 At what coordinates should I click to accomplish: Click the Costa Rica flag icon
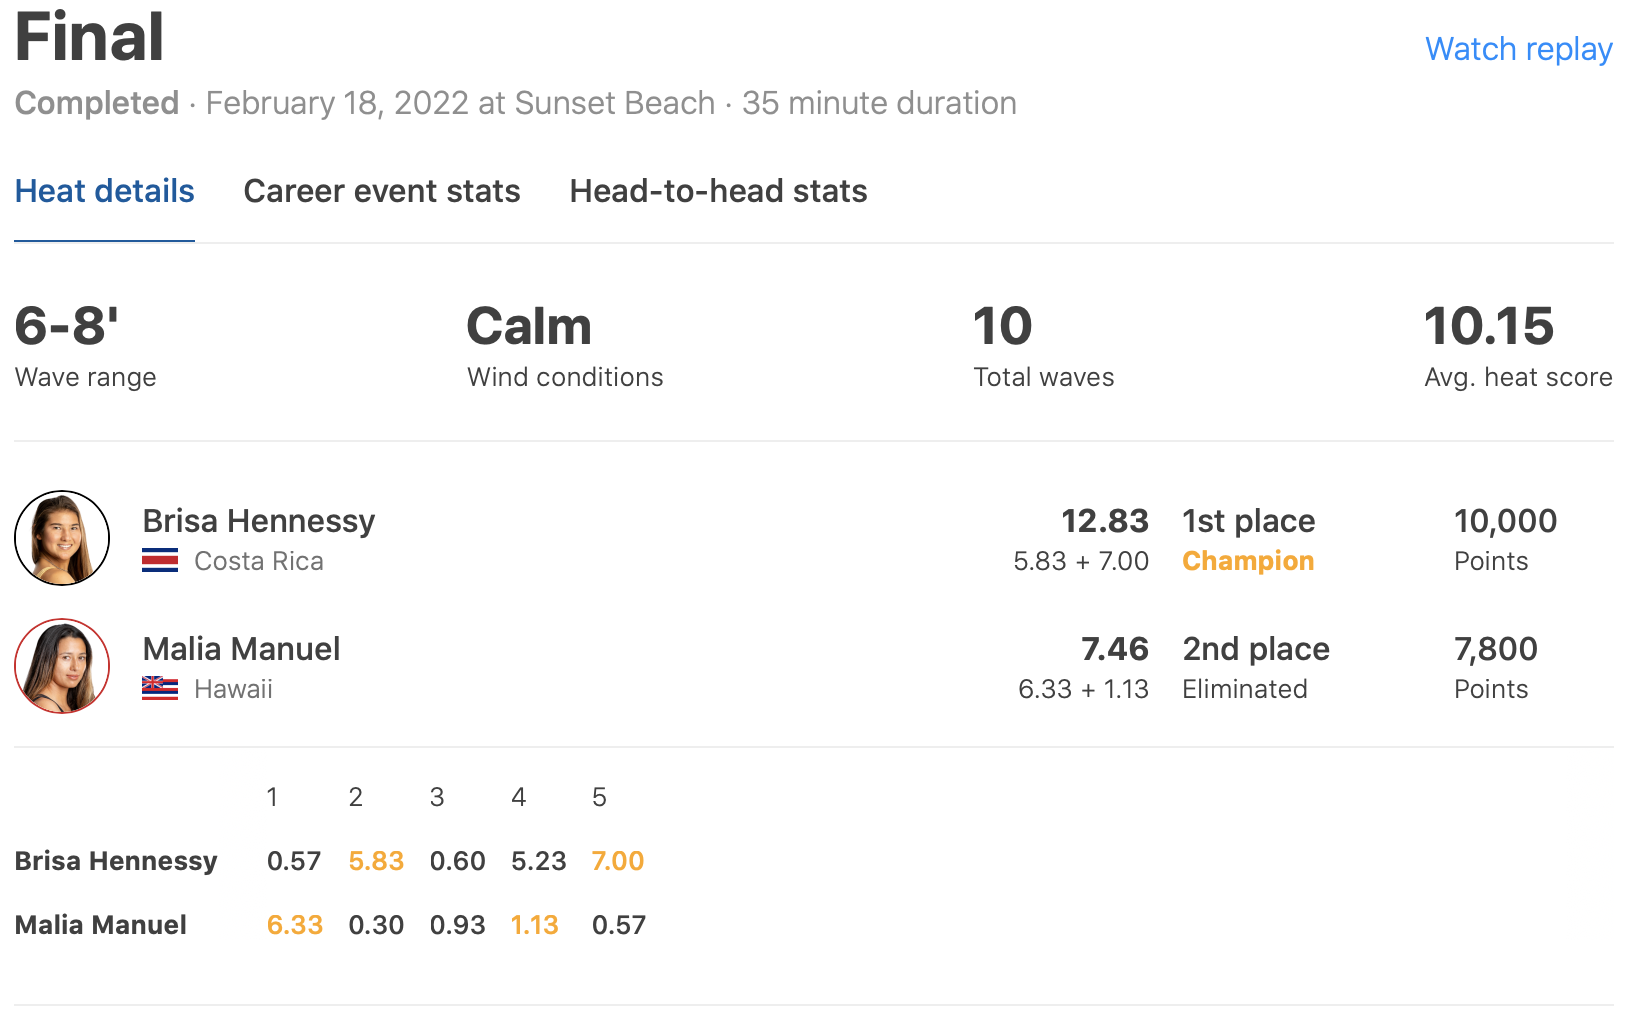coord(160,561)
